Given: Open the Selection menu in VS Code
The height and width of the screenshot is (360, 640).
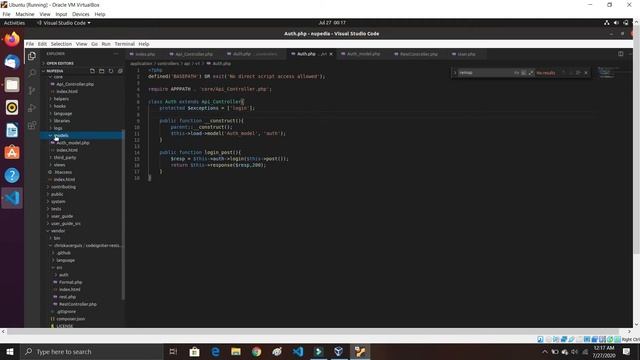Looking at the screenshot, I should (x=61, y=44).
